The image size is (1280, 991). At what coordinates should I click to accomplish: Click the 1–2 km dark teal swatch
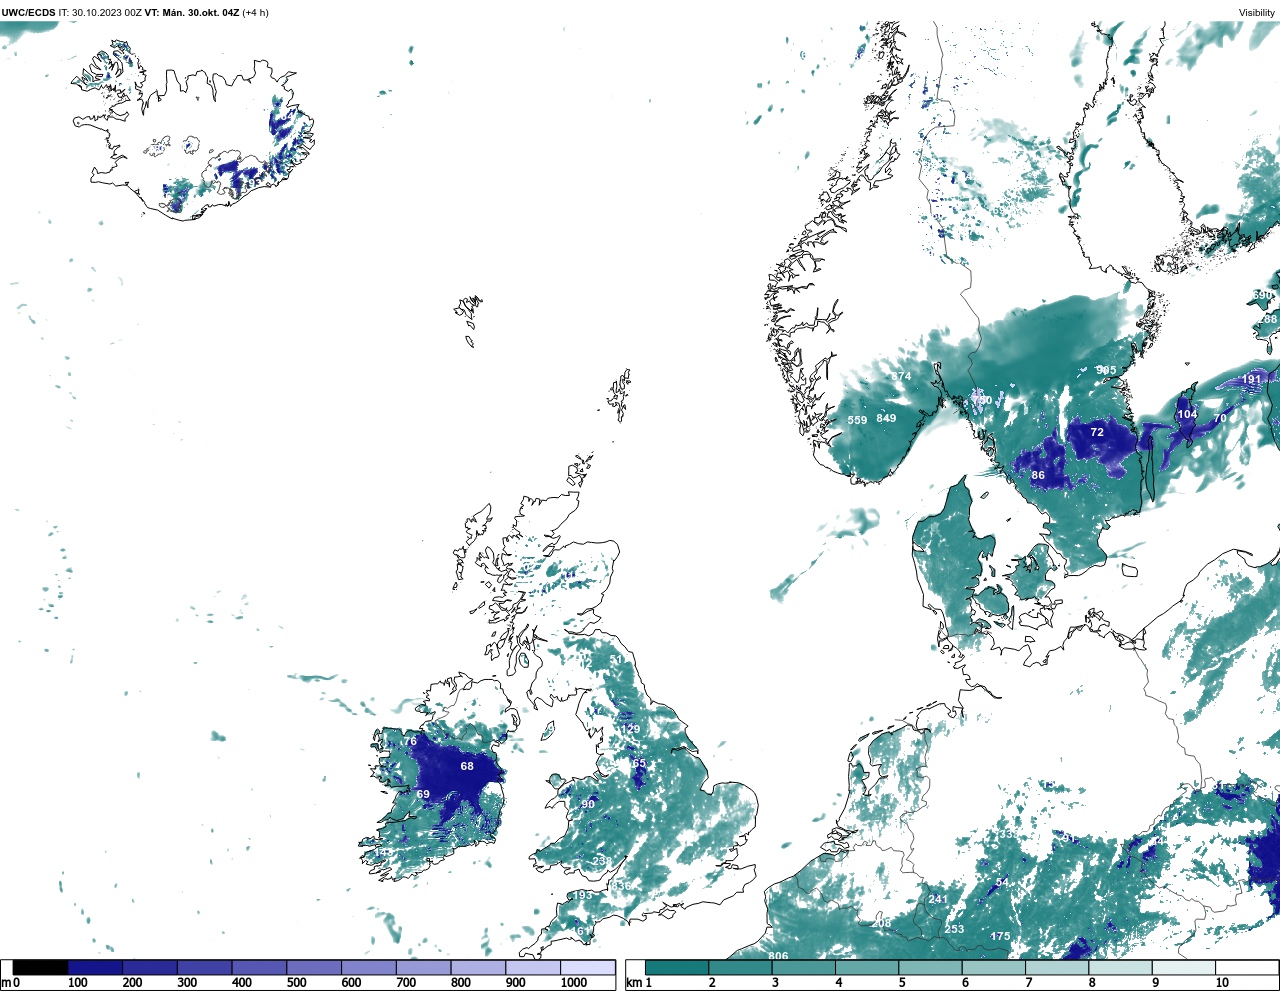click(677, 967)
